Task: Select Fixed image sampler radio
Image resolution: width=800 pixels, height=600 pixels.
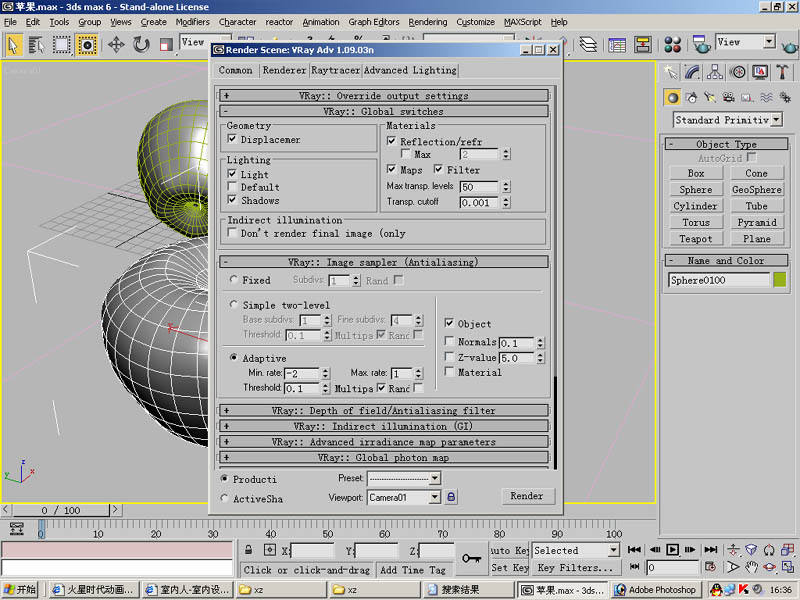Action: tap(234, 280)
